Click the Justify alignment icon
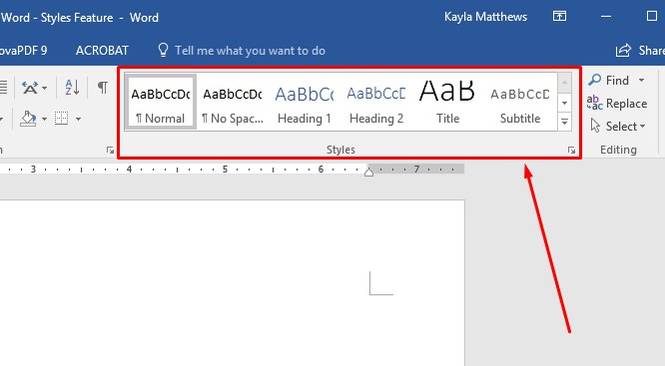 3,87
